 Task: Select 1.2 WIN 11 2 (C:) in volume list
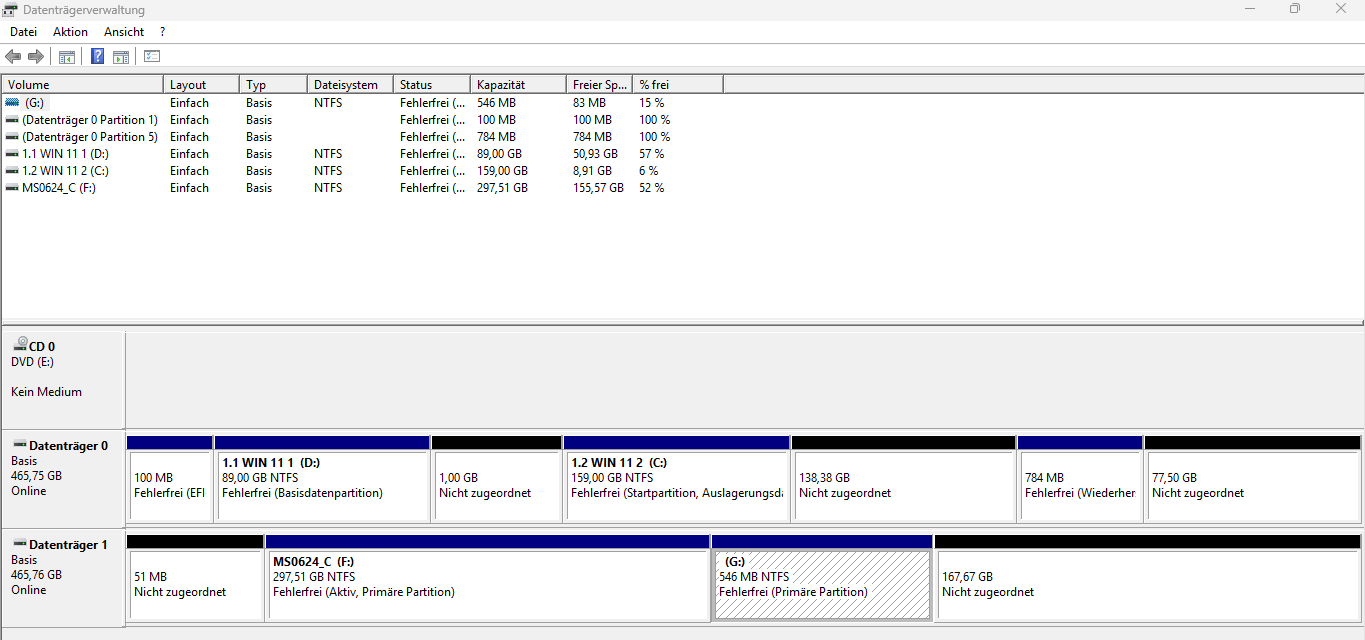click(65, 170)
